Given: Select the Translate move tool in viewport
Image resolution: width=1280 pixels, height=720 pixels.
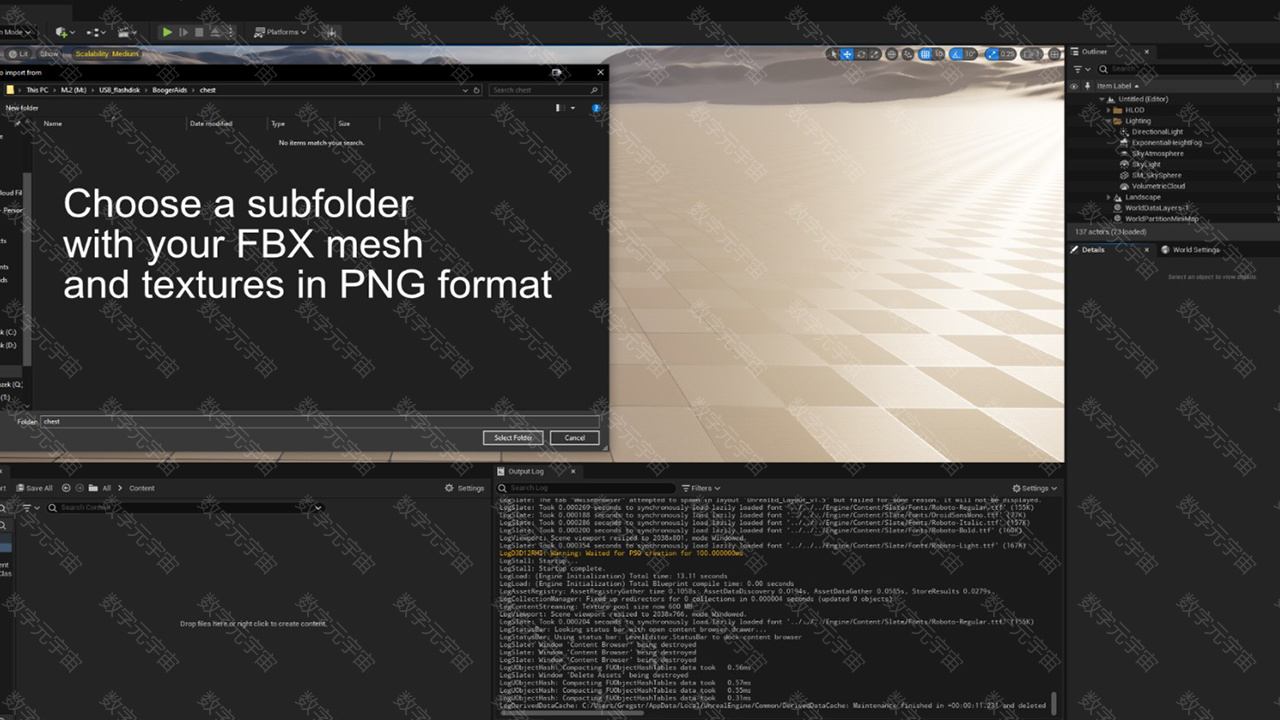Looking at the screenshot, I should [x=847, y=54].
